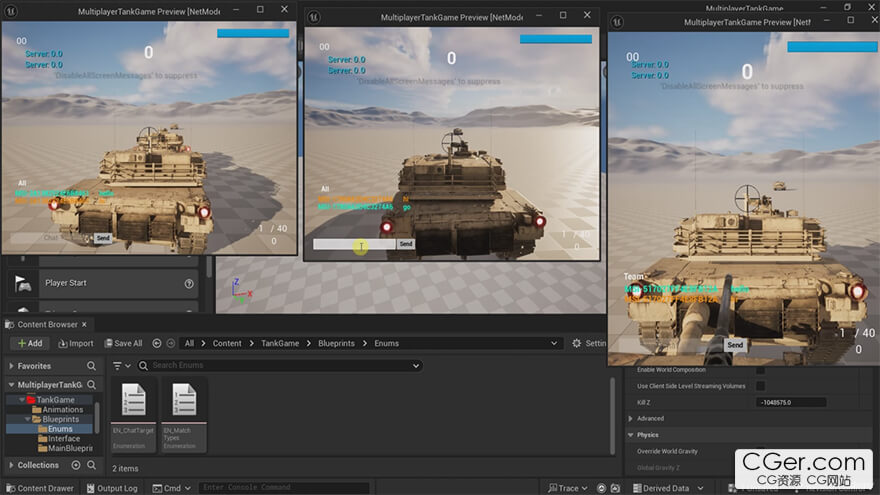
Task: Click the blue health bar in right preview
Action: (832, 47)
